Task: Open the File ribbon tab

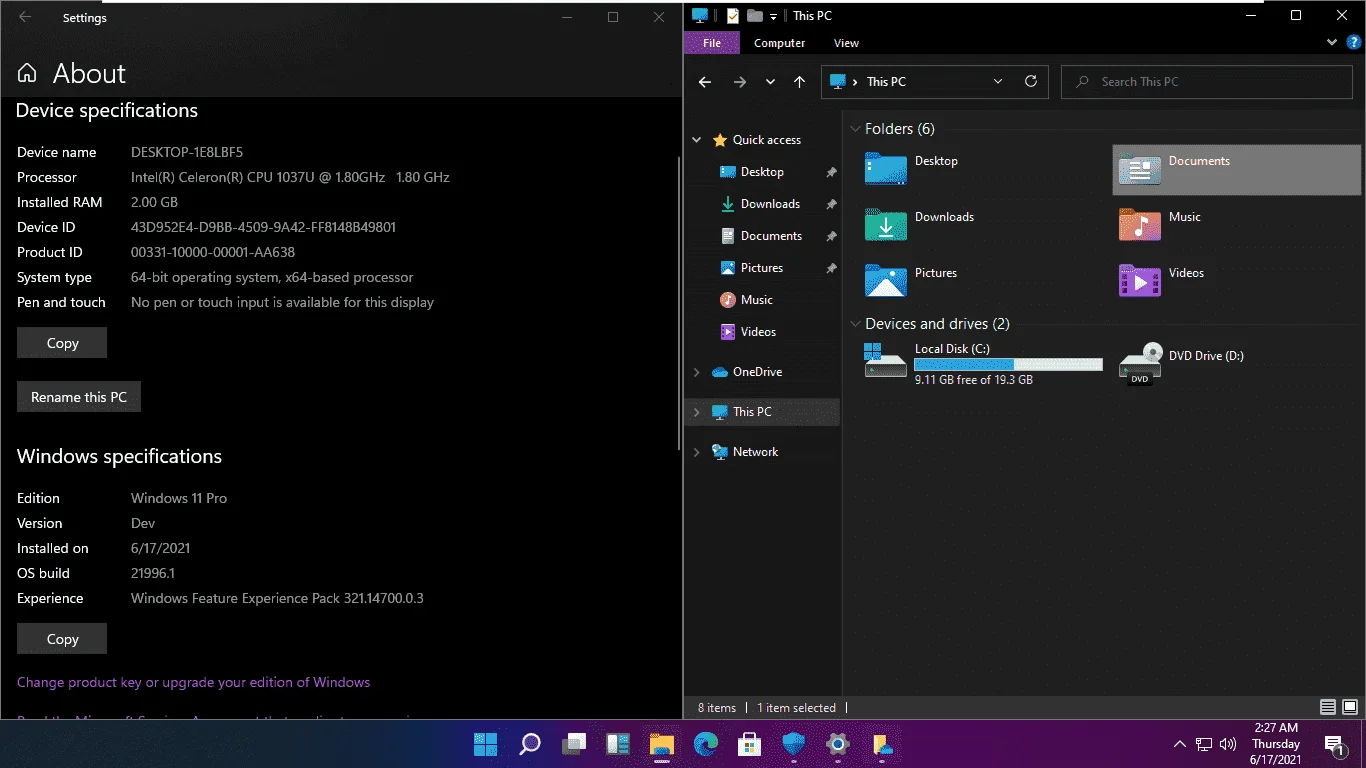Action: tap(712, 43)
